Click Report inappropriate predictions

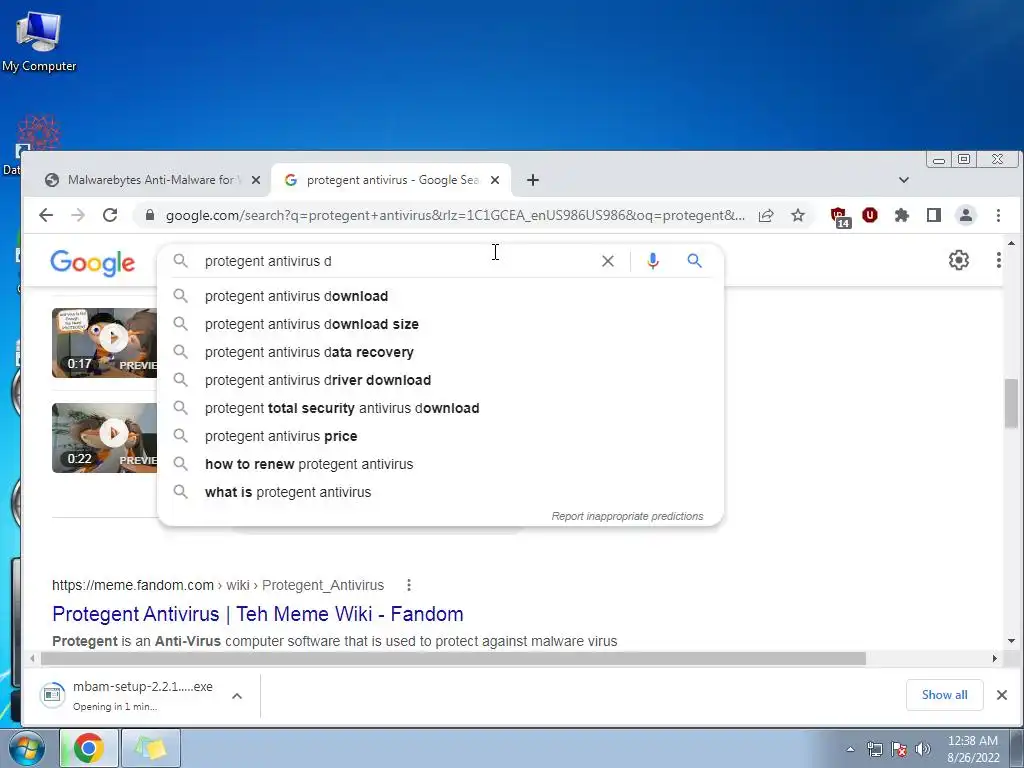click(x=627, y=516)
